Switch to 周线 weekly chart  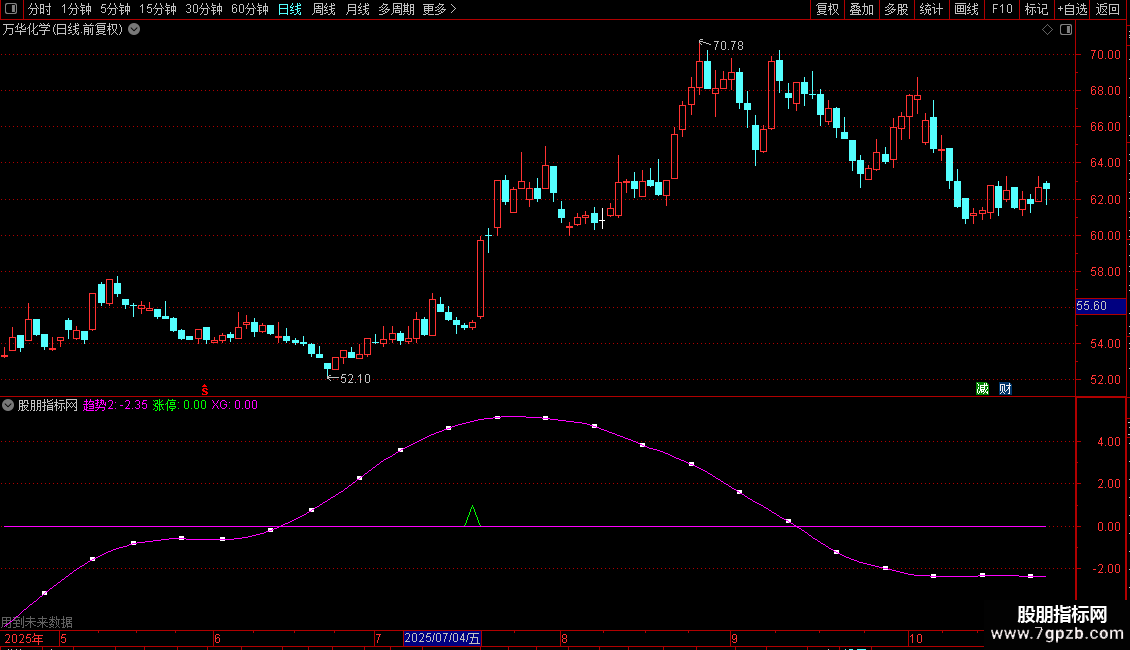pos(324,9)
